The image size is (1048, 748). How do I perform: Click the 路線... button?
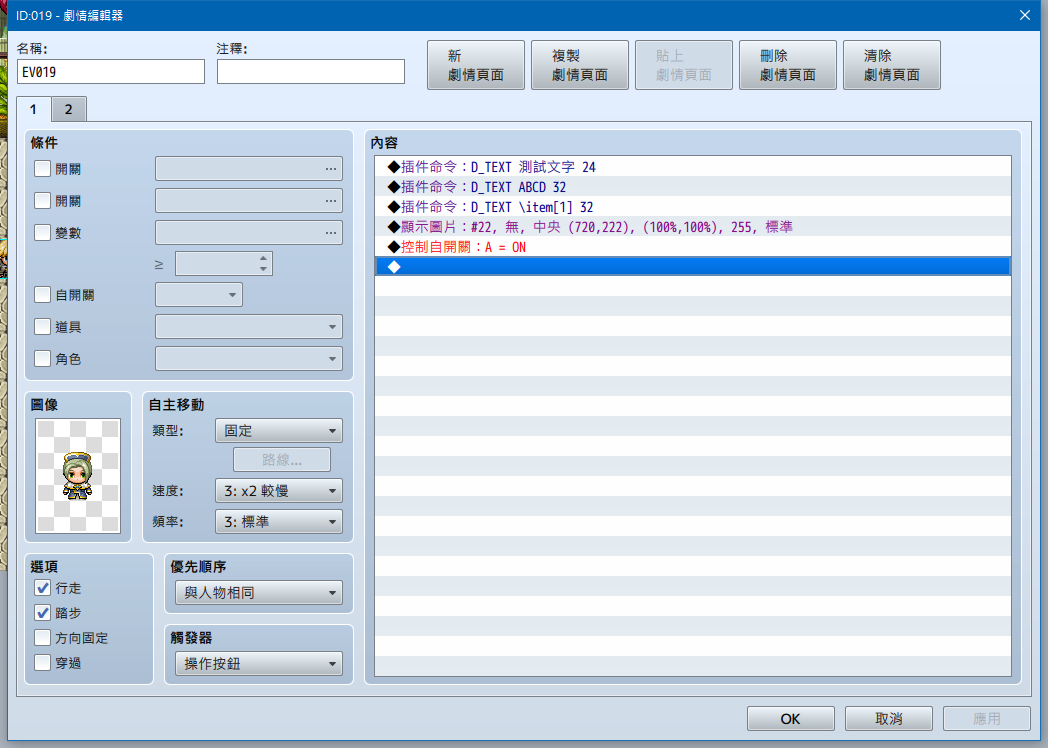coord(282,460)
